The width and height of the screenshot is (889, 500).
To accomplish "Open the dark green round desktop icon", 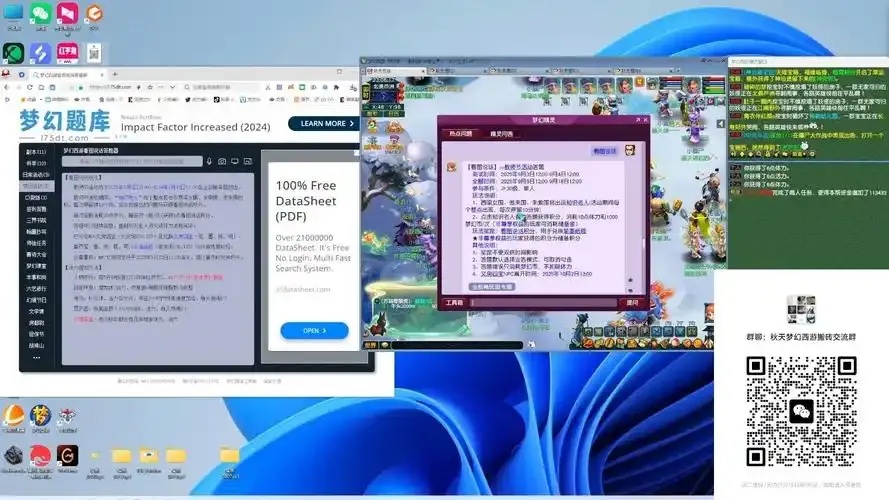I will click(13, 53).
